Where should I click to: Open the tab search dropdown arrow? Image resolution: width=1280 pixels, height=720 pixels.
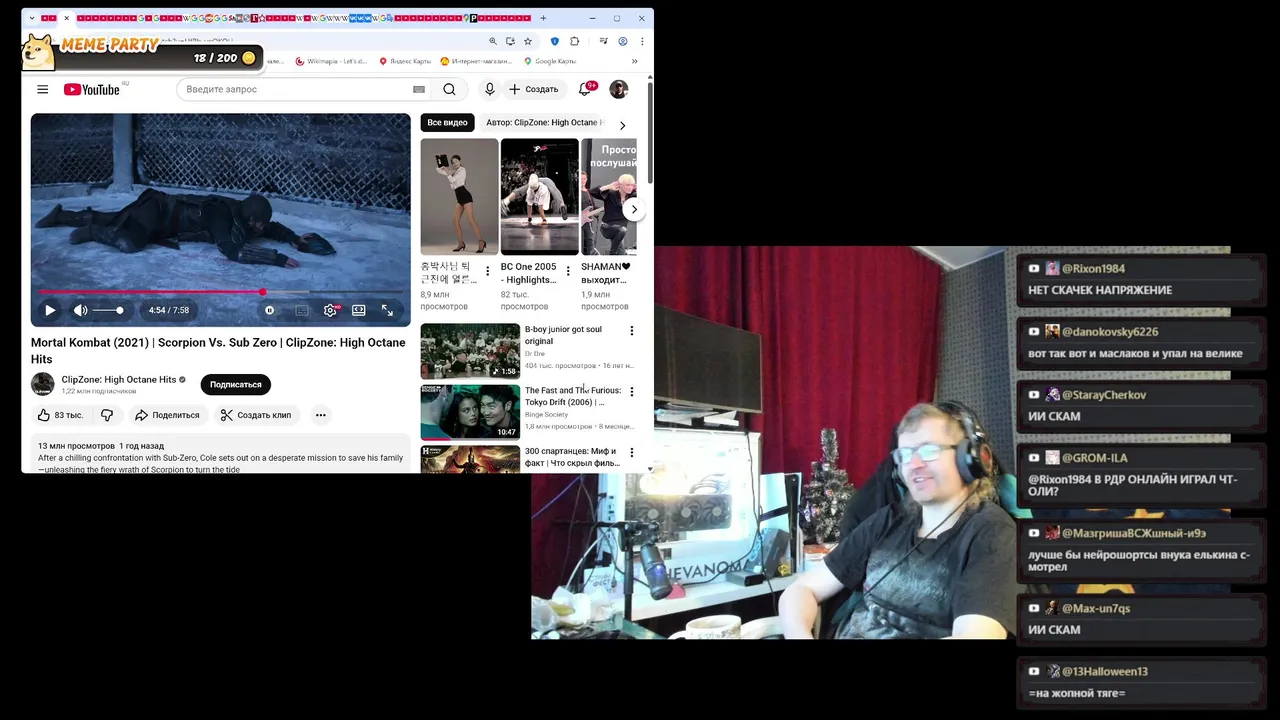click(32, 18)
